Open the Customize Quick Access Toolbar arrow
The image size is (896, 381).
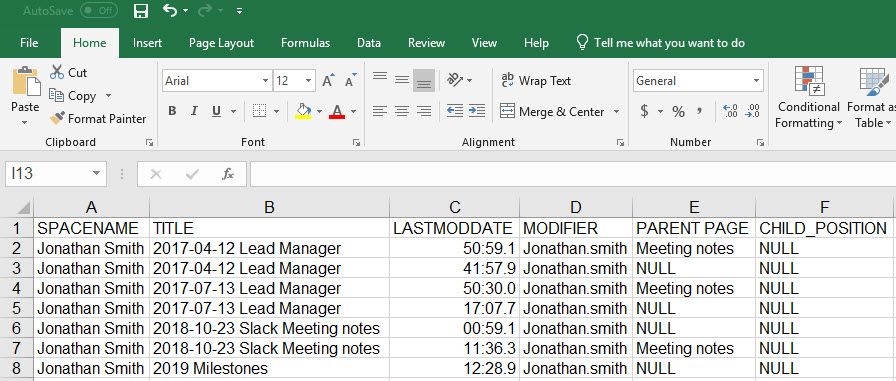(239, 11)
